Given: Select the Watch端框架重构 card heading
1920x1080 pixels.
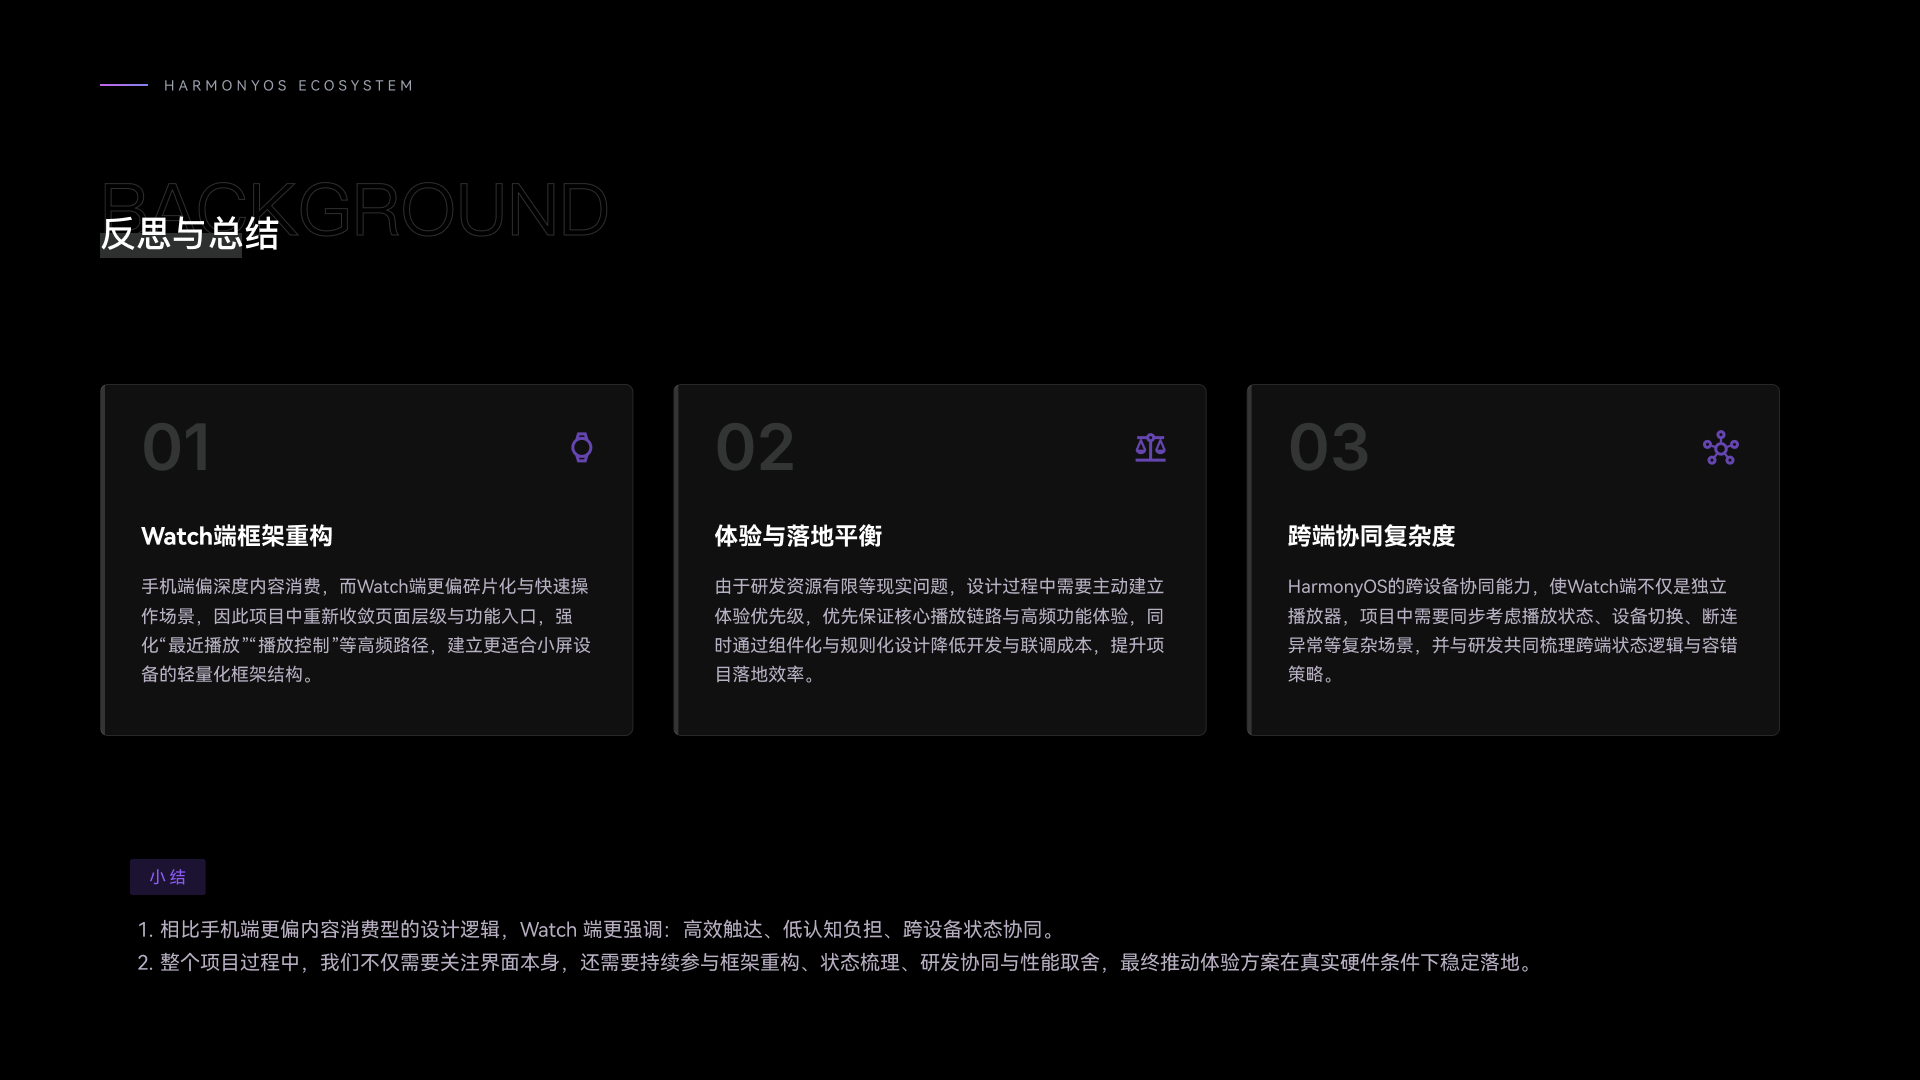Looking at the screenshot, I should pyautogui.click(x=237, y=536).
